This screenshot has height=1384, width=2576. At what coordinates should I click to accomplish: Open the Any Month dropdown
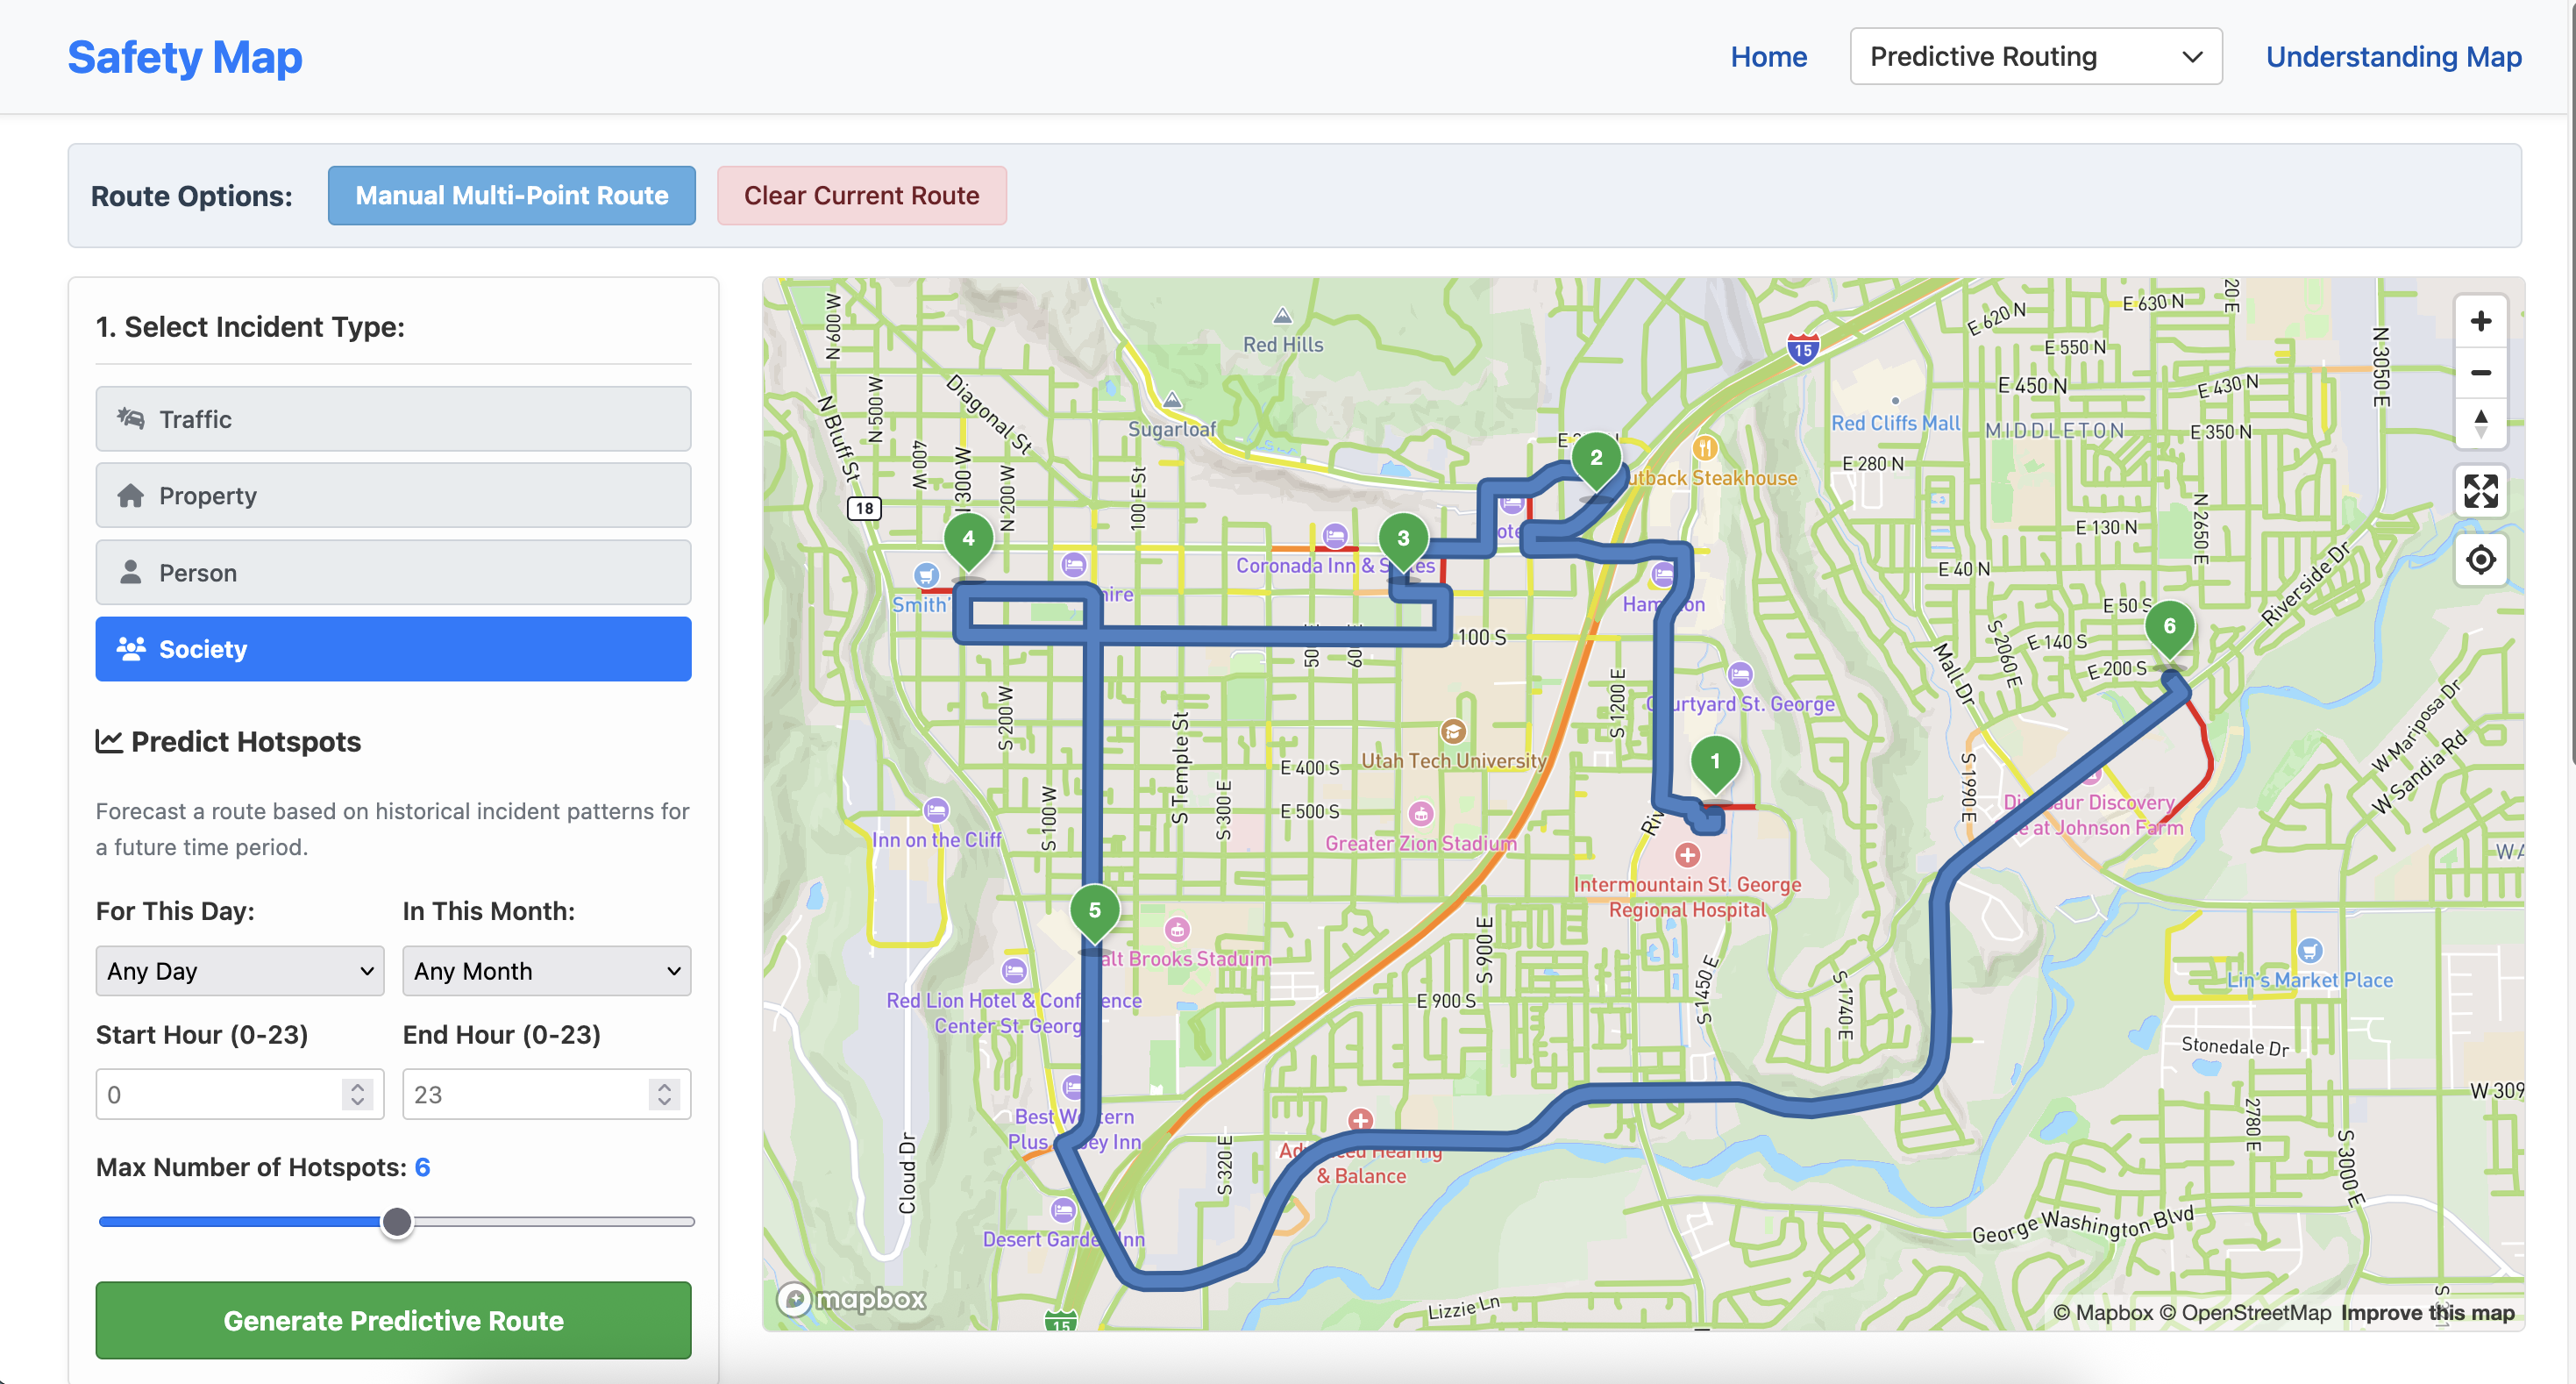(546, 971)
